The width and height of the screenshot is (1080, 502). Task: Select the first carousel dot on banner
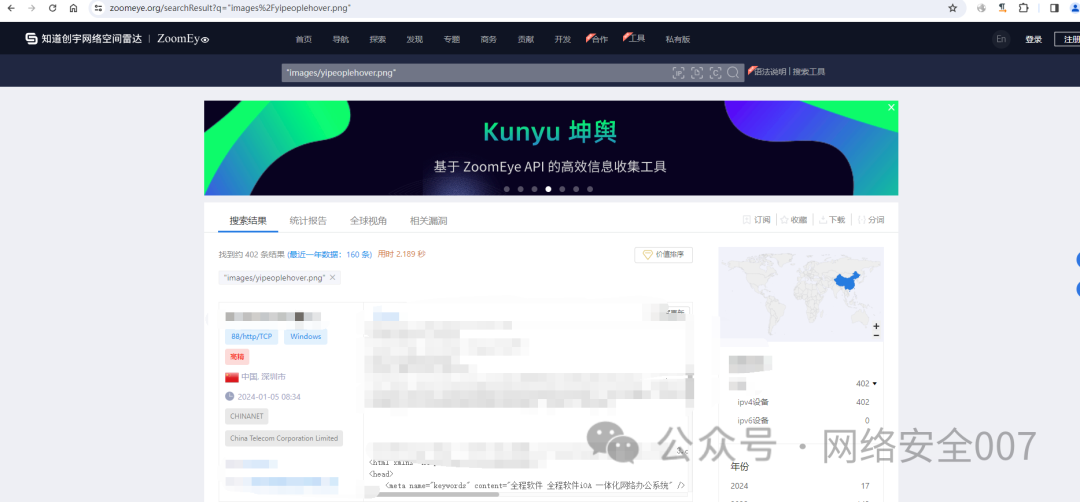click(x=507, y=189)
